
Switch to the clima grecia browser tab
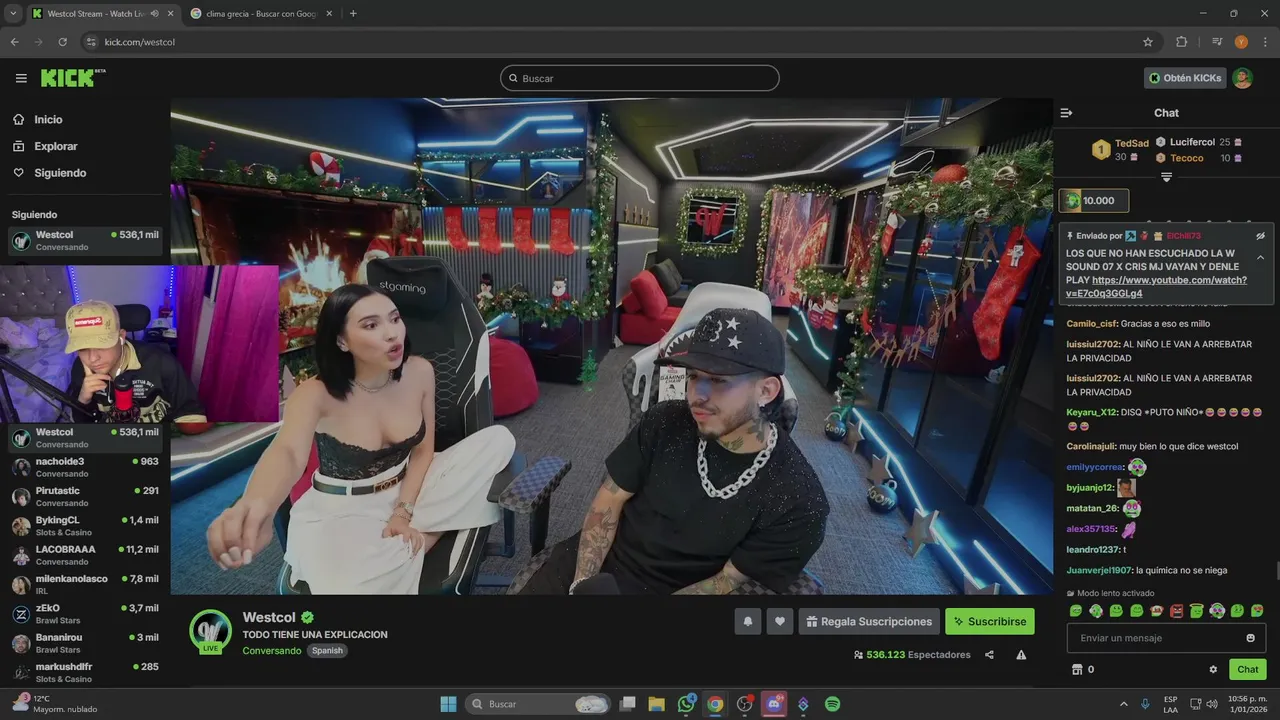click(x=259, y=14)
